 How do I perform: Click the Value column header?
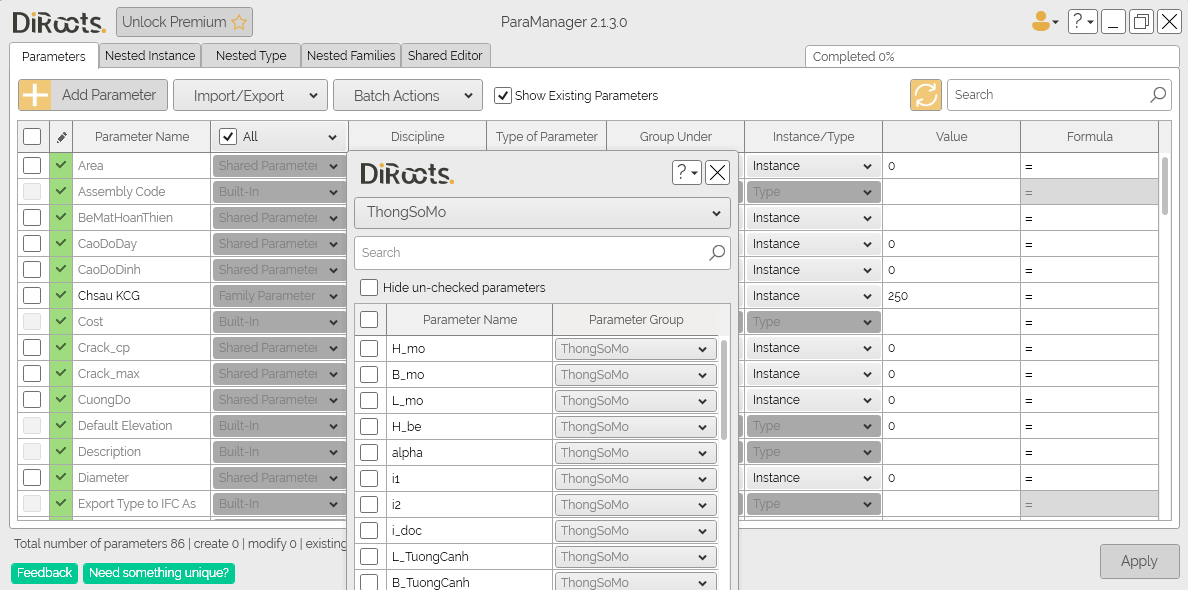[x=951, y=136]
